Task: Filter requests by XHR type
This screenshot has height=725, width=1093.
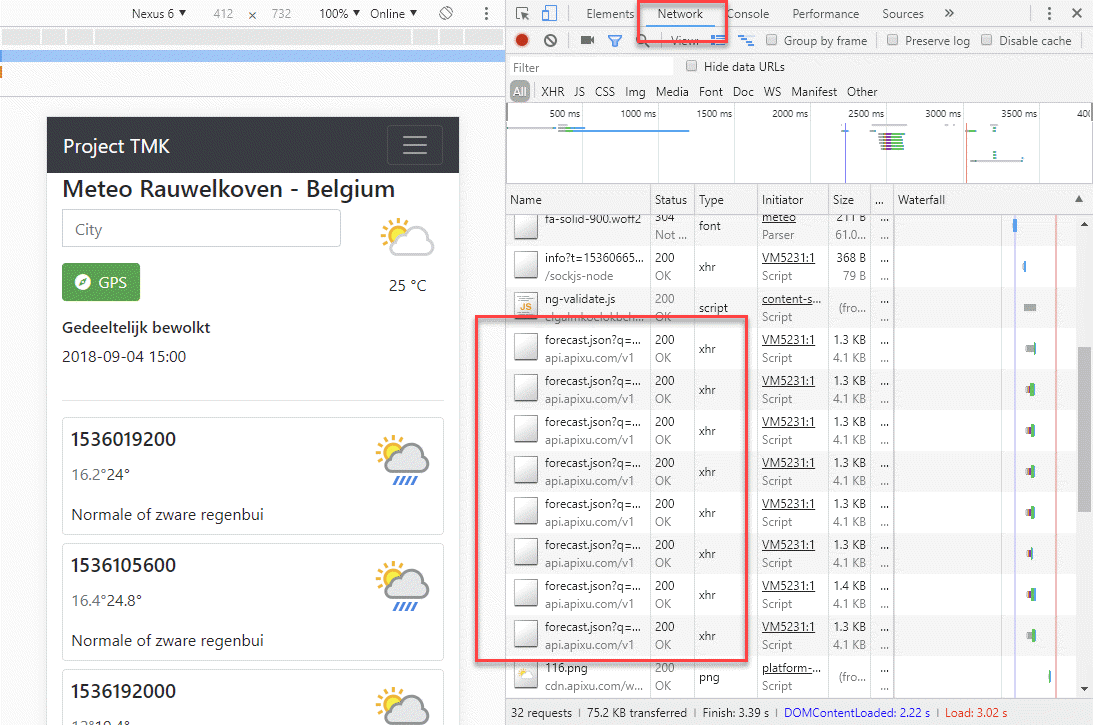Action: coord(552,92)
